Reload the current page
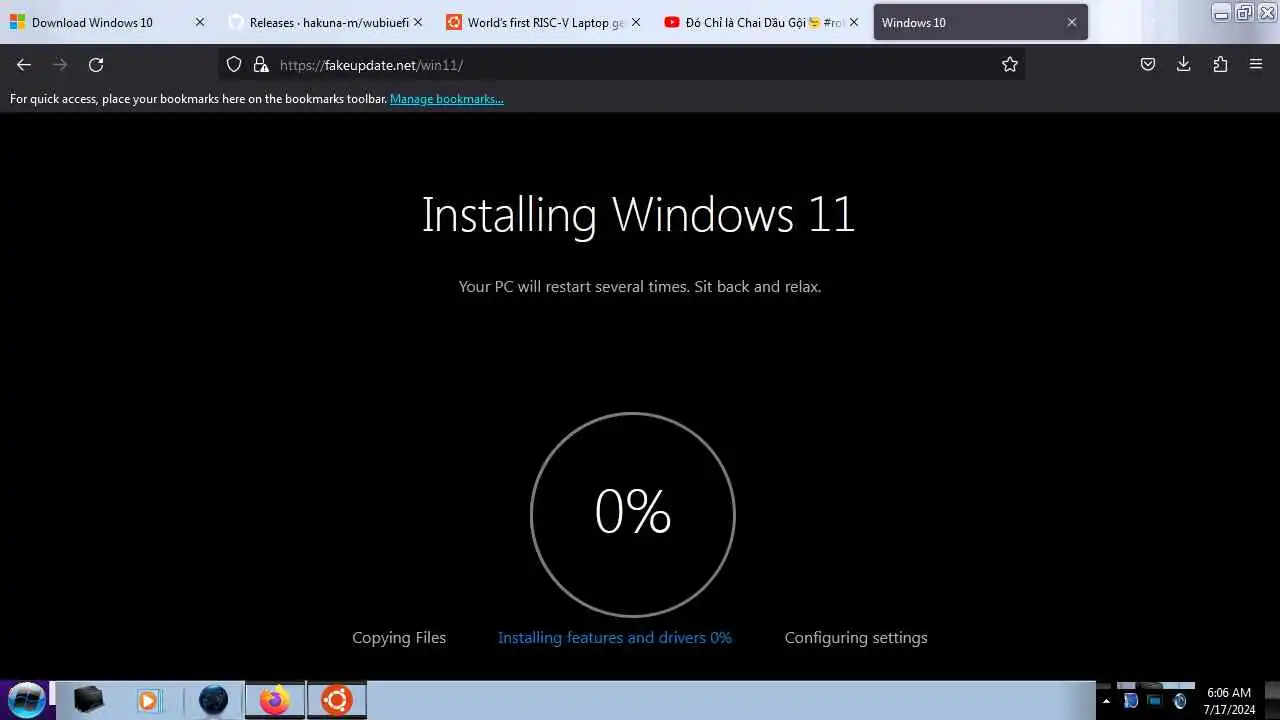Screen dimensions: 1280x720 point(96,64)
